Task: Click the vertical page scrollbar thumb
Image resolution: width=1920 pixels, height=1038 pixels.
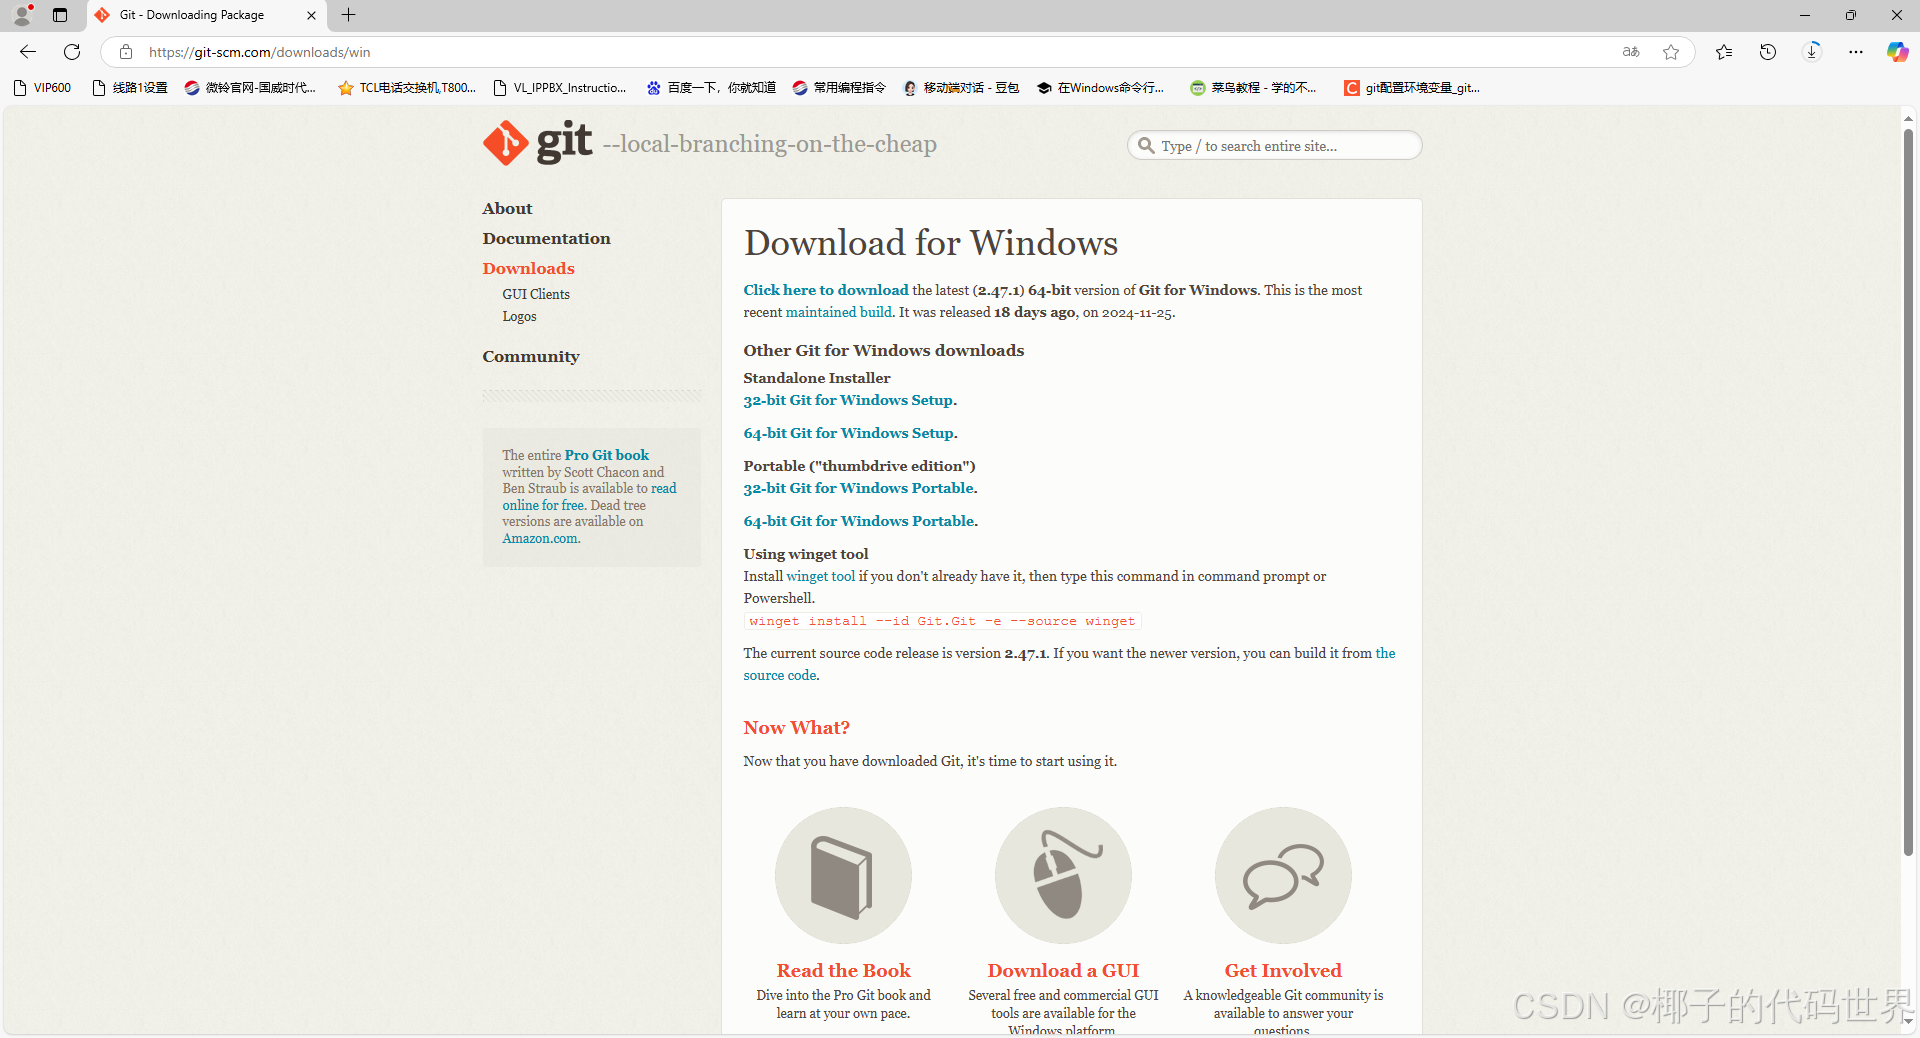Action: pos(1908,490)
